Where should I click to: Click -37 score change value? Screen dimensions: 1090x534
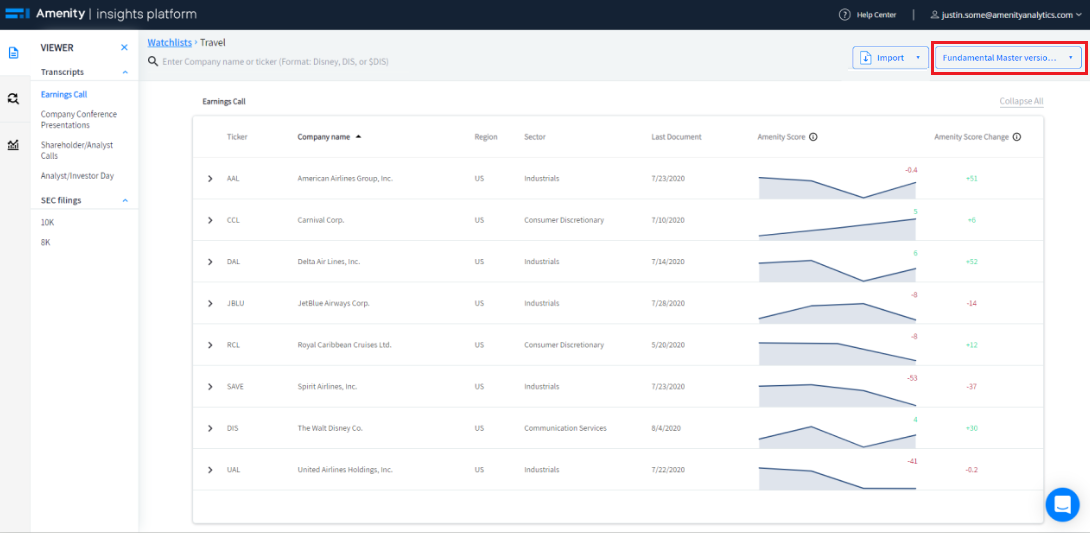coord(972,387)
